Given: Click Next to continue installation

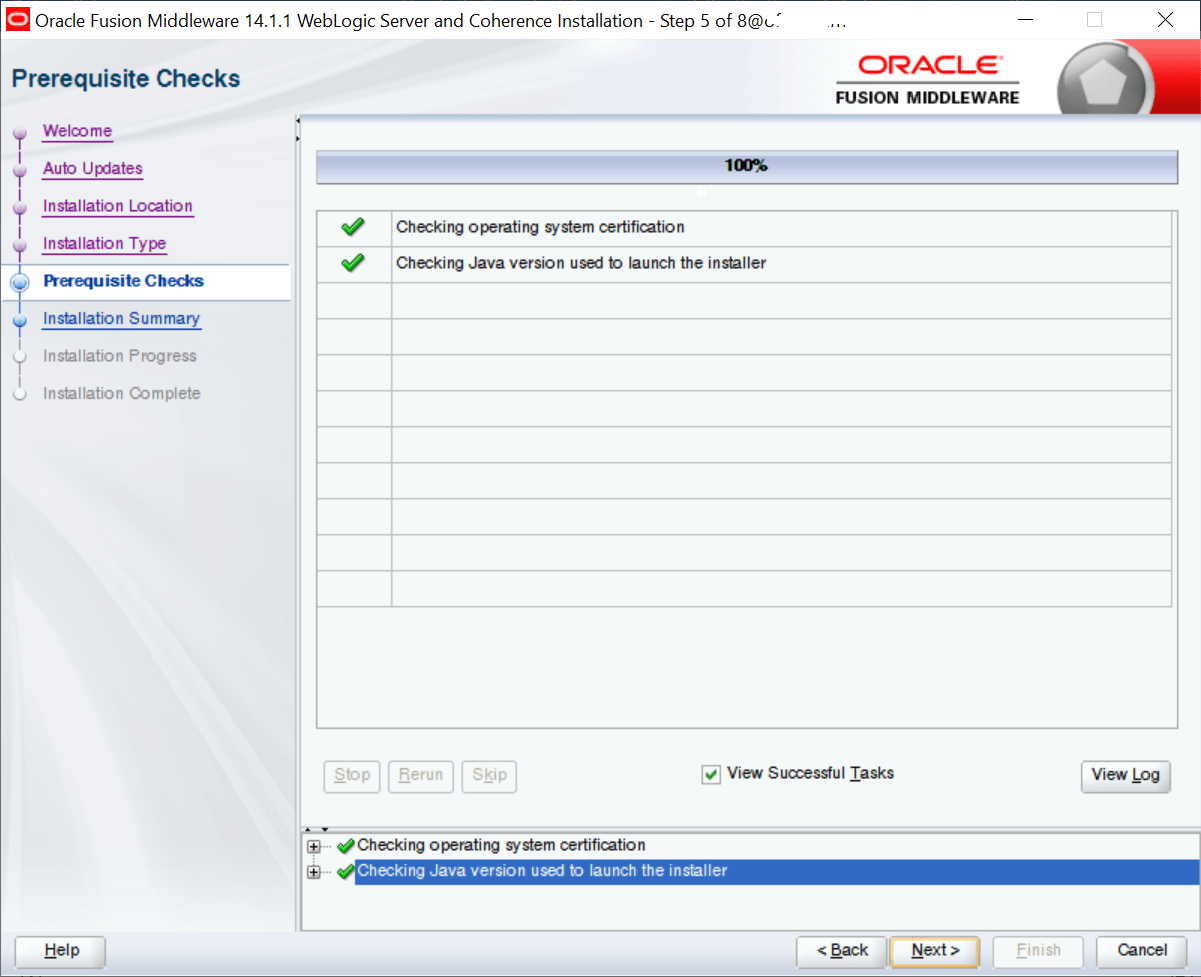Looking at the screenshot, I should coord(933,951).
